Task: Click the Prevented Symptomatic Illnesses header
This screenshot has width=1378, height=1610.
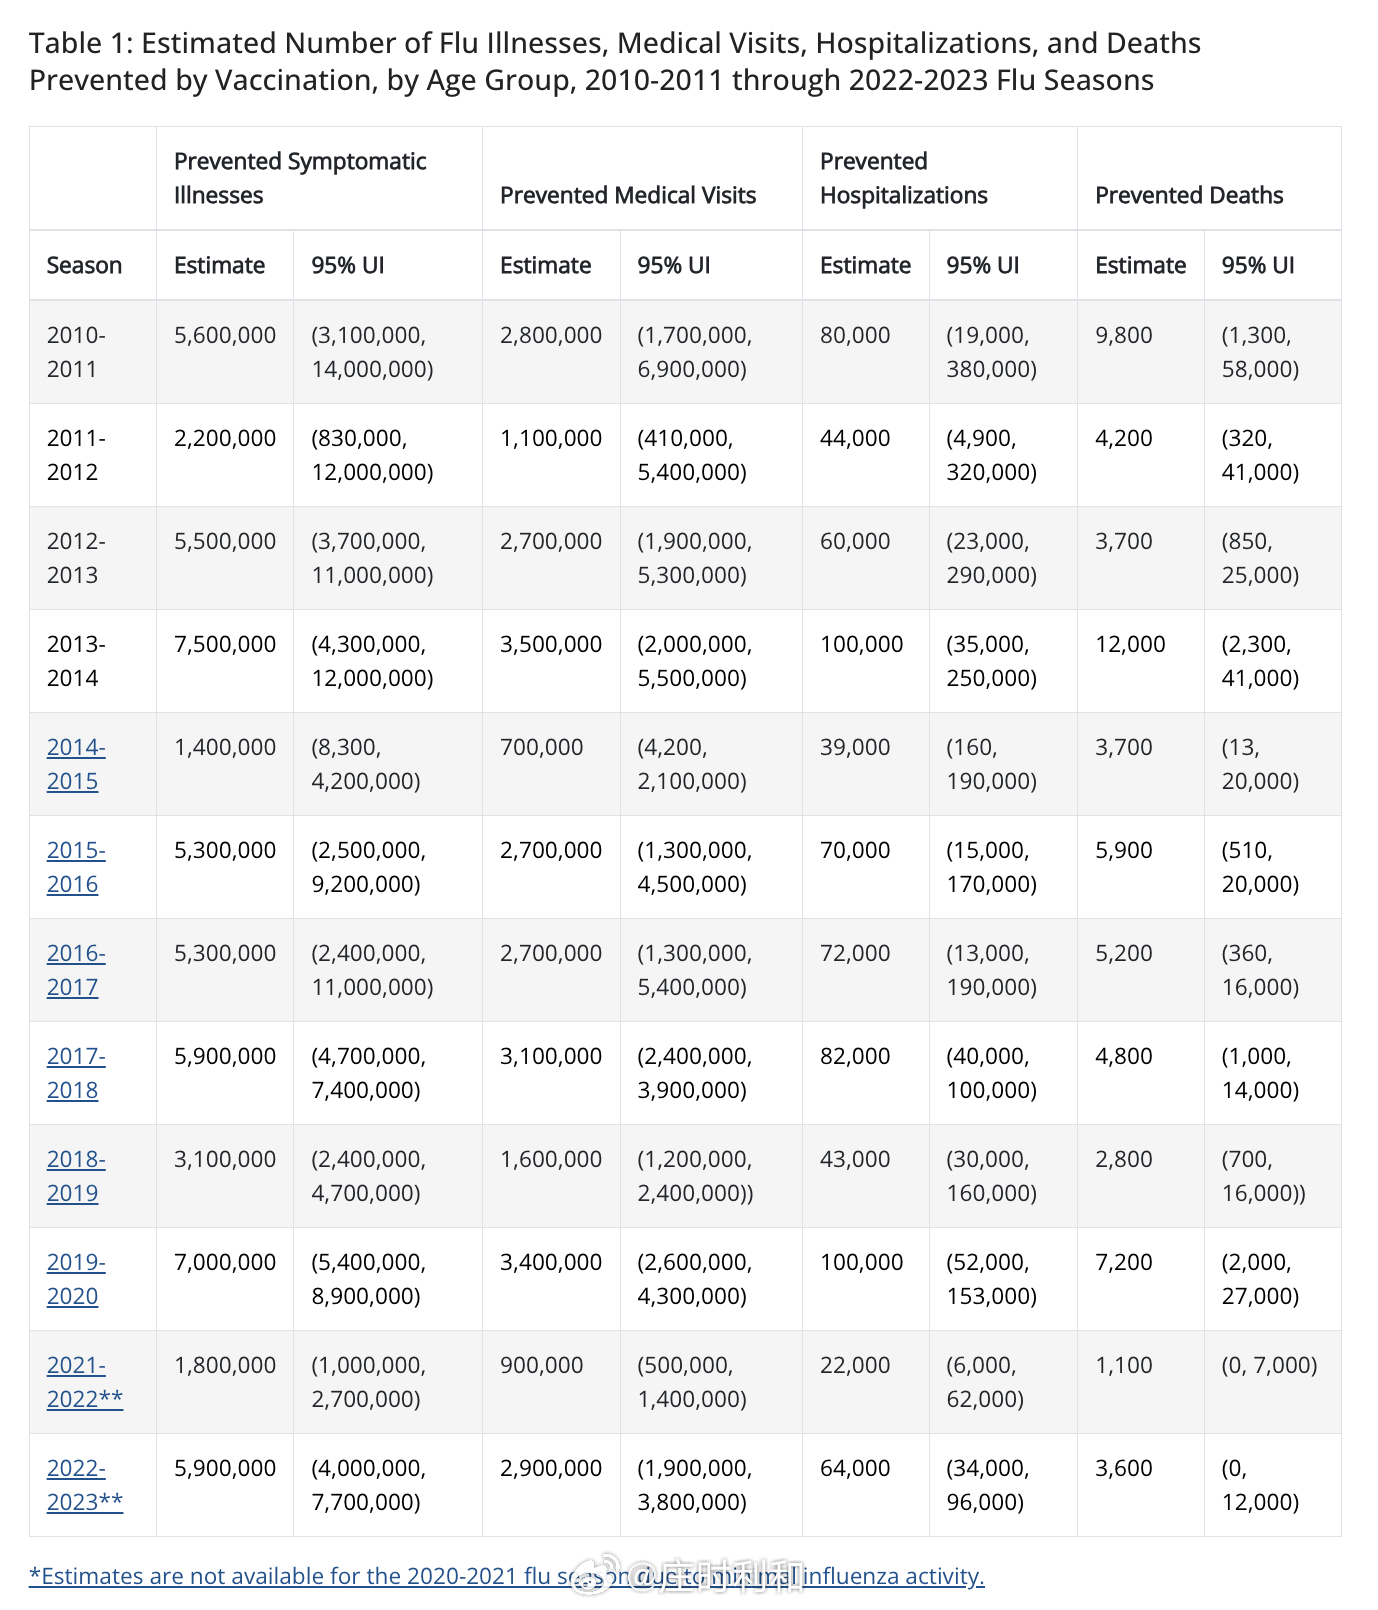Action: [x=300, y=178]
